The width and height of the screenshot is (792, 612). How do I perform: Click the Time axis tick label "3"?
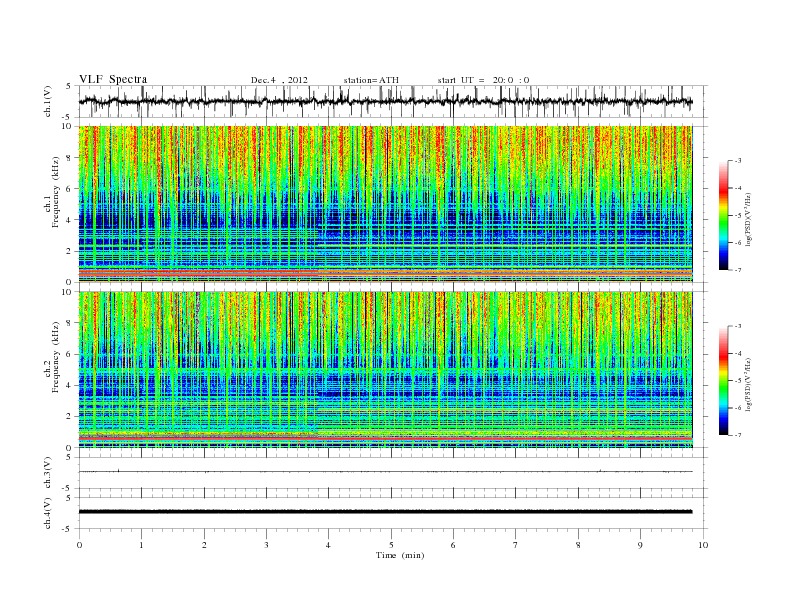[266, 545]
